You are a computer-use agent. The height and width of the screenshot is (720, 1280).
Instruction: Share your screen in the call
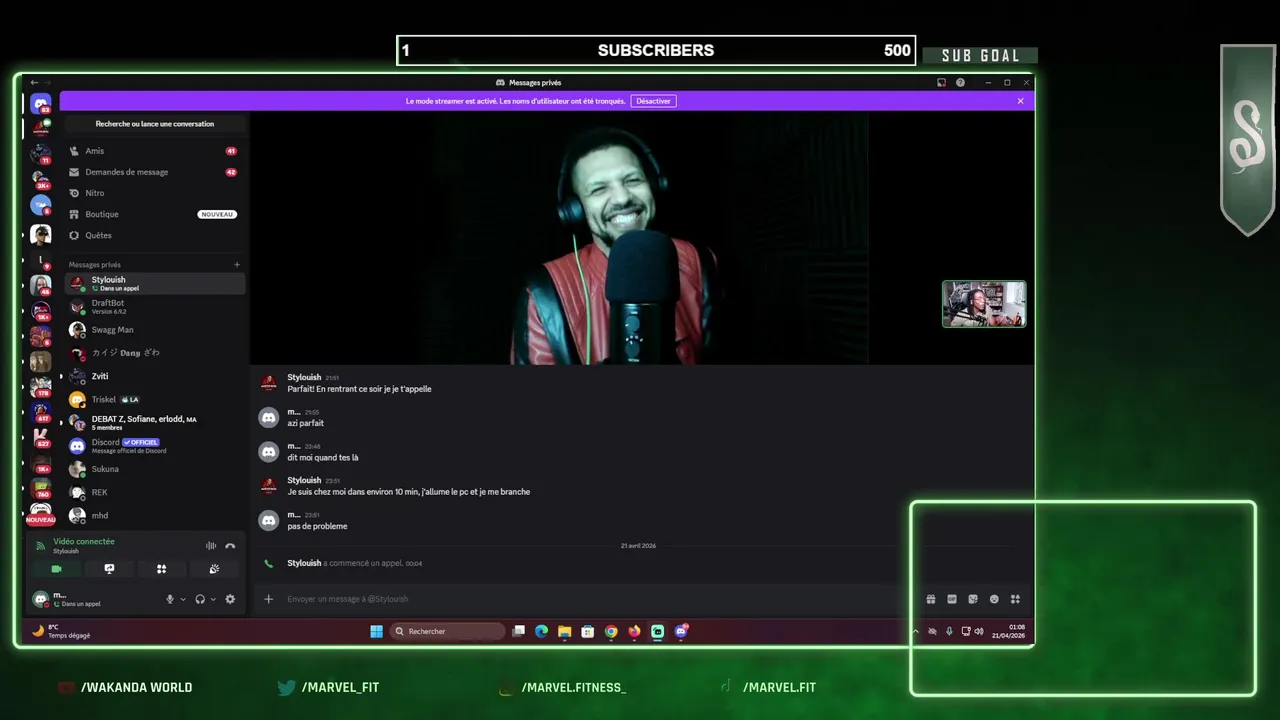coord(109,569)
